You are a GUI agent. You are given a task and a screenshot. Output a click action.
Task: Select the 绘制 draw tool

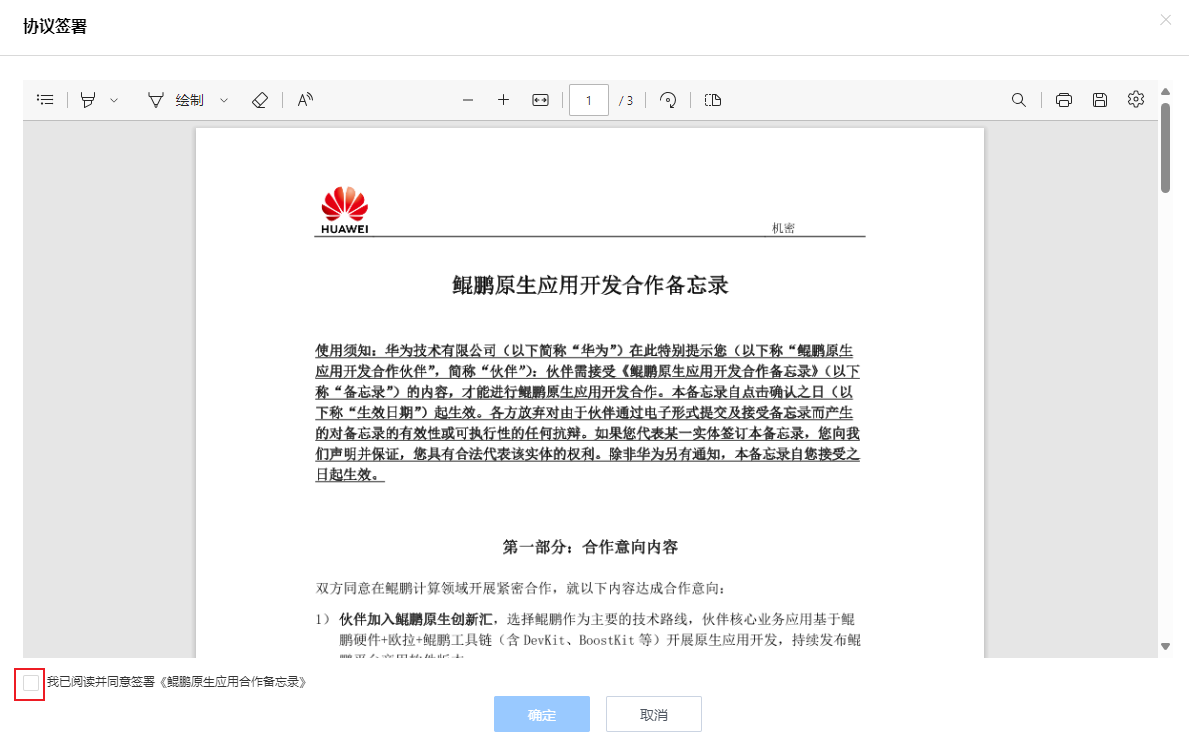click(x=176, y=99)
